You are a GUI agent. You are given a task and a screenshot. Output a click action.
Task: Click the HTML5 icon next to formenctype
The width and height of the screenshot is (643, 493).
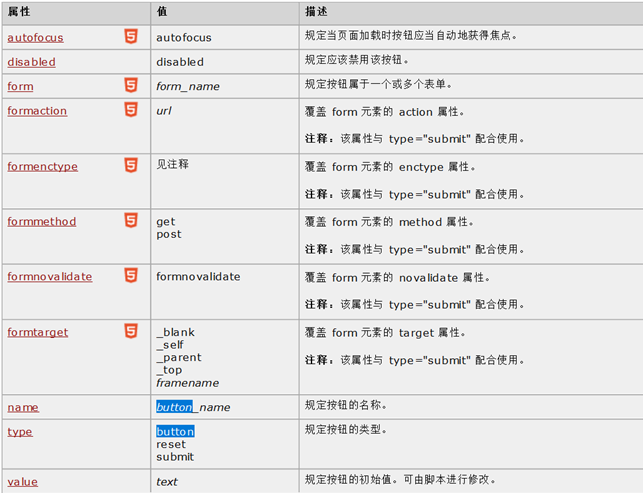(x=131, y=165)
